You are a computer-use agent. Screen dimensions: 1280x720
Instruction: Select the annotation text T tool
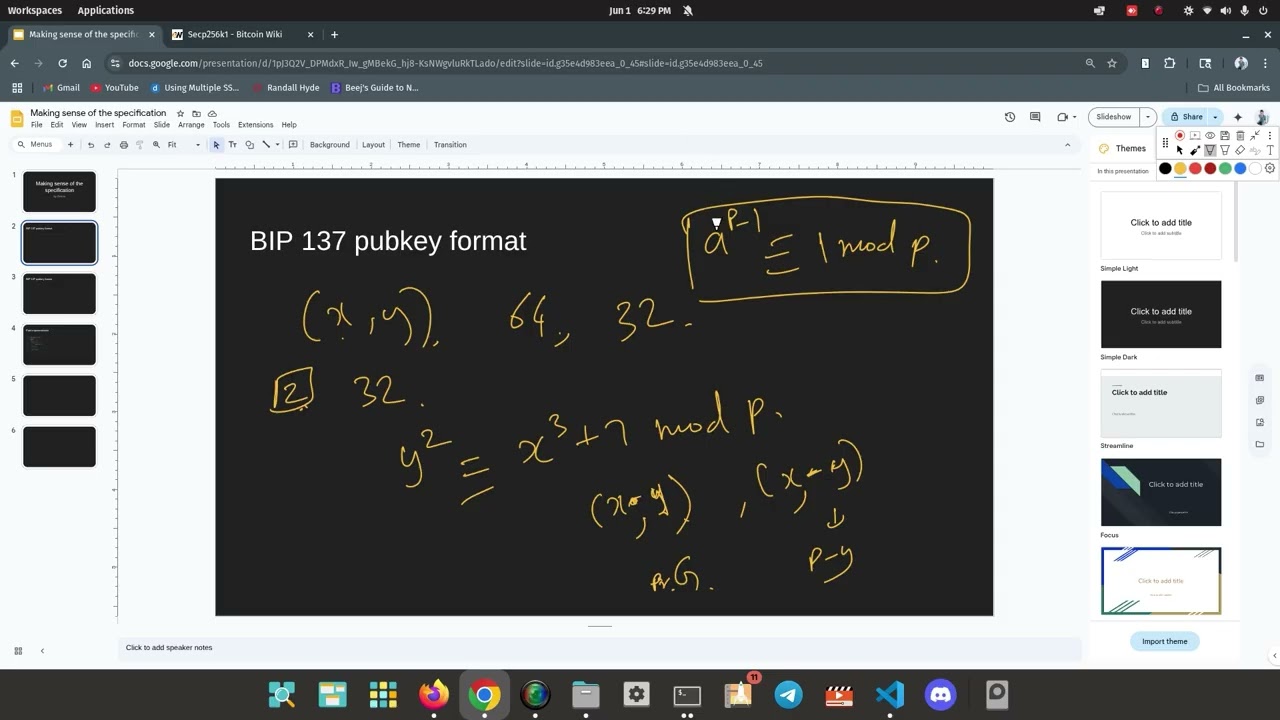(x=1270, y=150)
